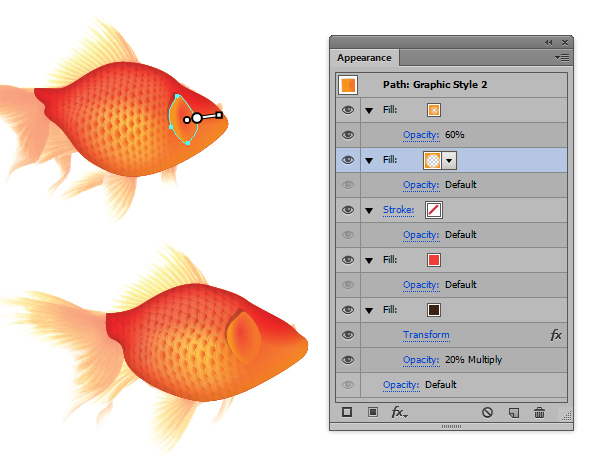Collapse the Stroke attribute disclosure triangle
Image resolution: width=600 pixels, height=469 pixels.
pyautogui.click(x=369, y=210)
